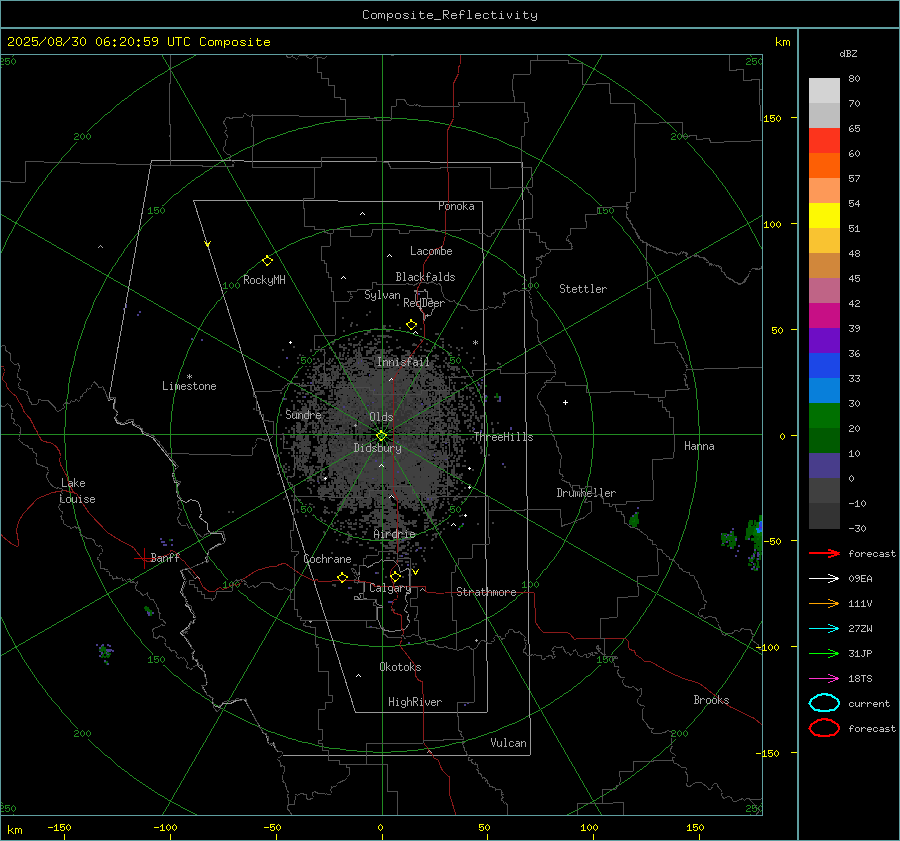Image resolution: width=900 pixels, height=841 pixels.
Task: Click the red cross marker beside Banff
Action: [x=143, y=558]
